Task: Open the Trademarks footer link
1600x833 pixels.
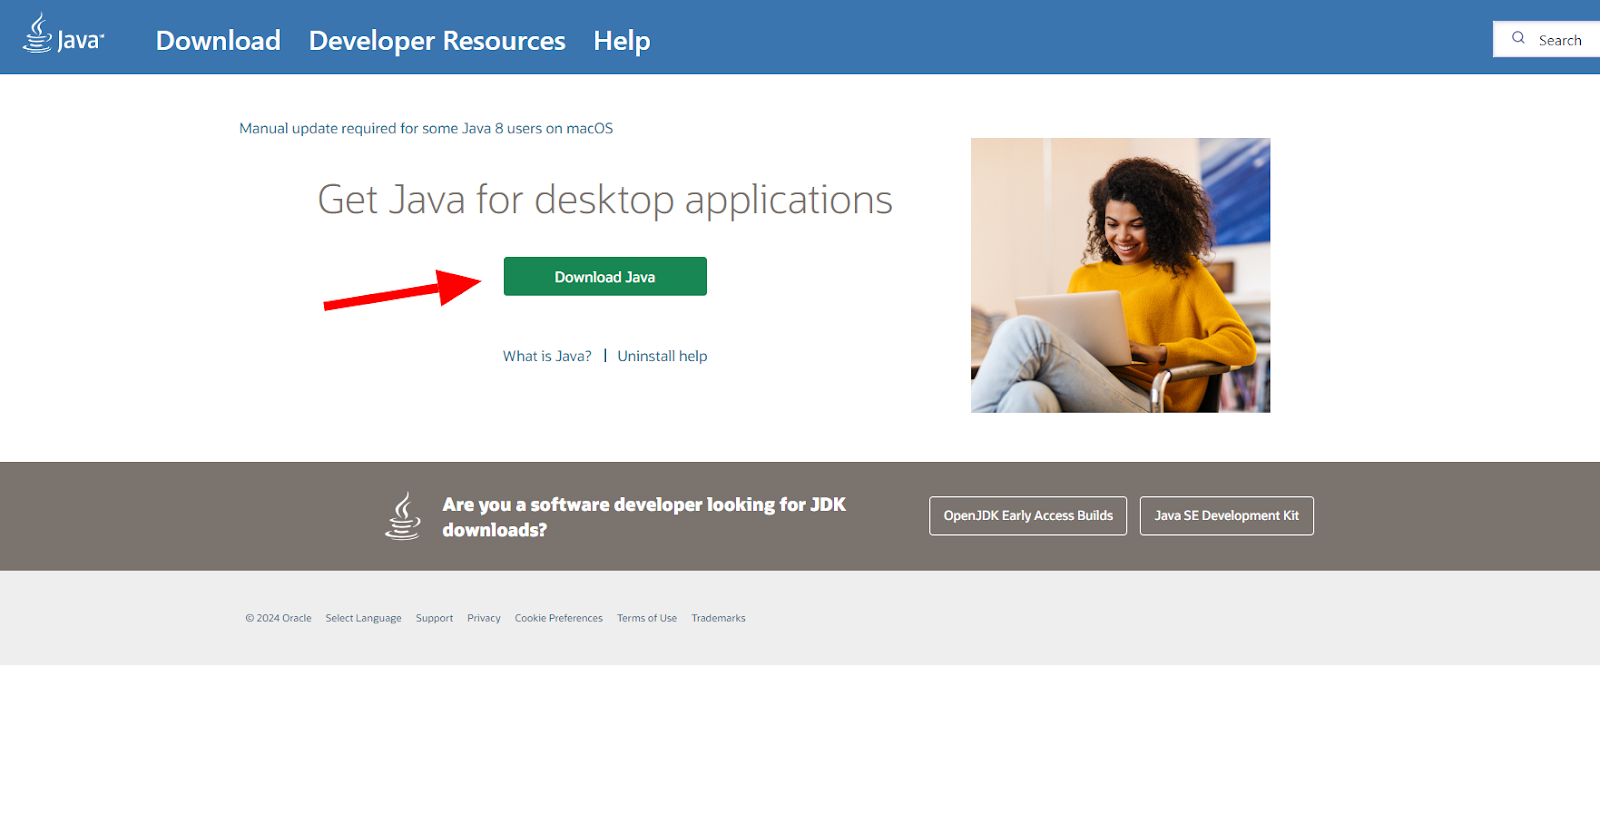Action: pos(718,618)
